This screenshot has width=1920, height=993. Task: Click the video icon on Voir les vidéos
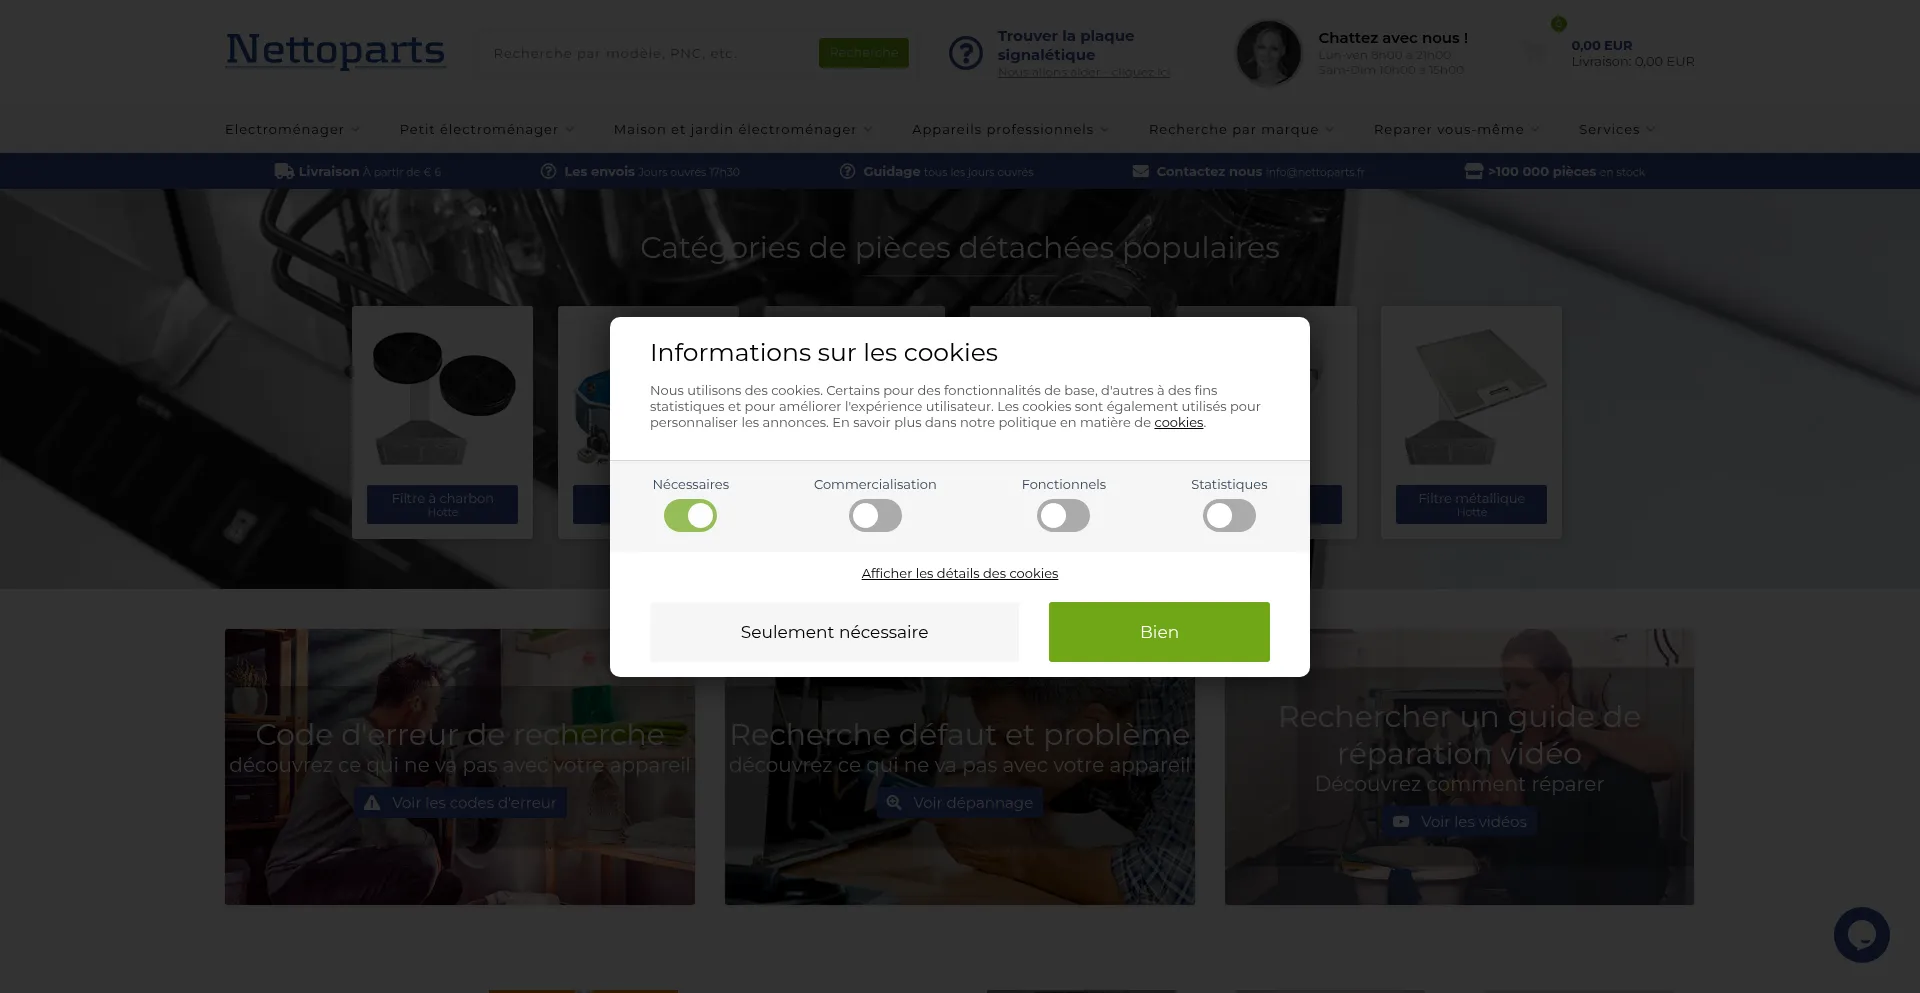point(1401,822)
